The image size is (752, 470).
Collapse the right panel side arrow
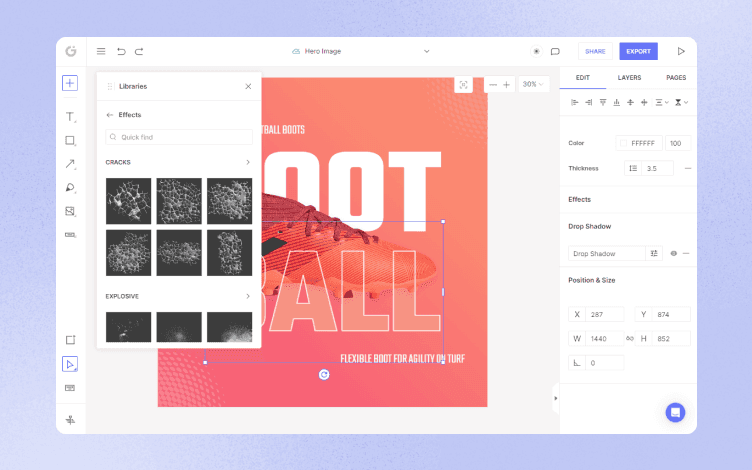click(x=555, y=398)
